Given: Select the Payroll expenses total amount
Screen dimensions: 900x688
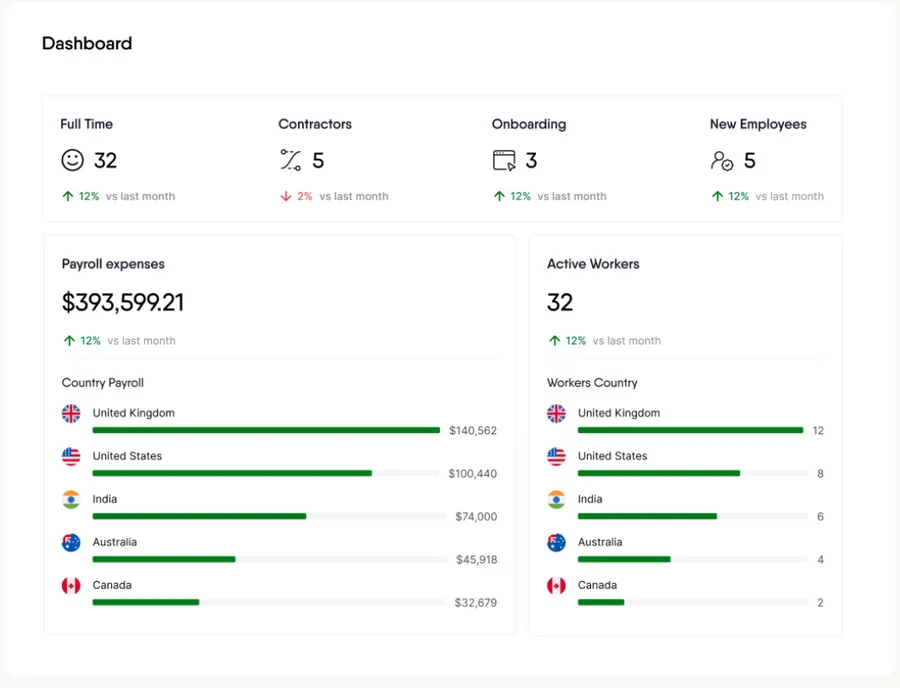Looking at the screenshot, I should click(123, 302).
